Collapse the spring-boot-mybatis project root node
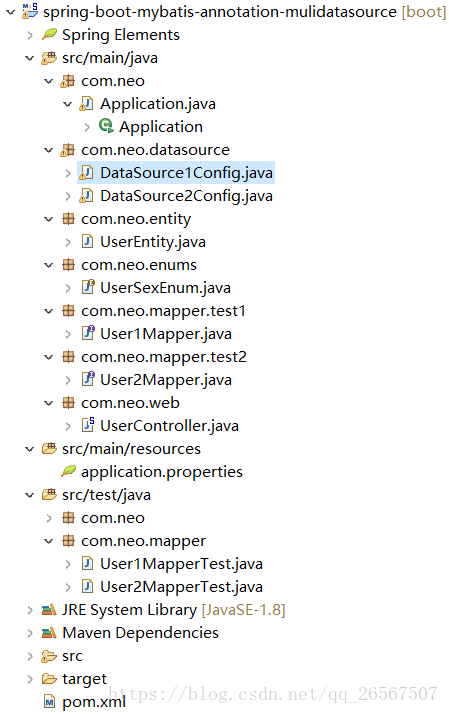 (x=10, y=12)
